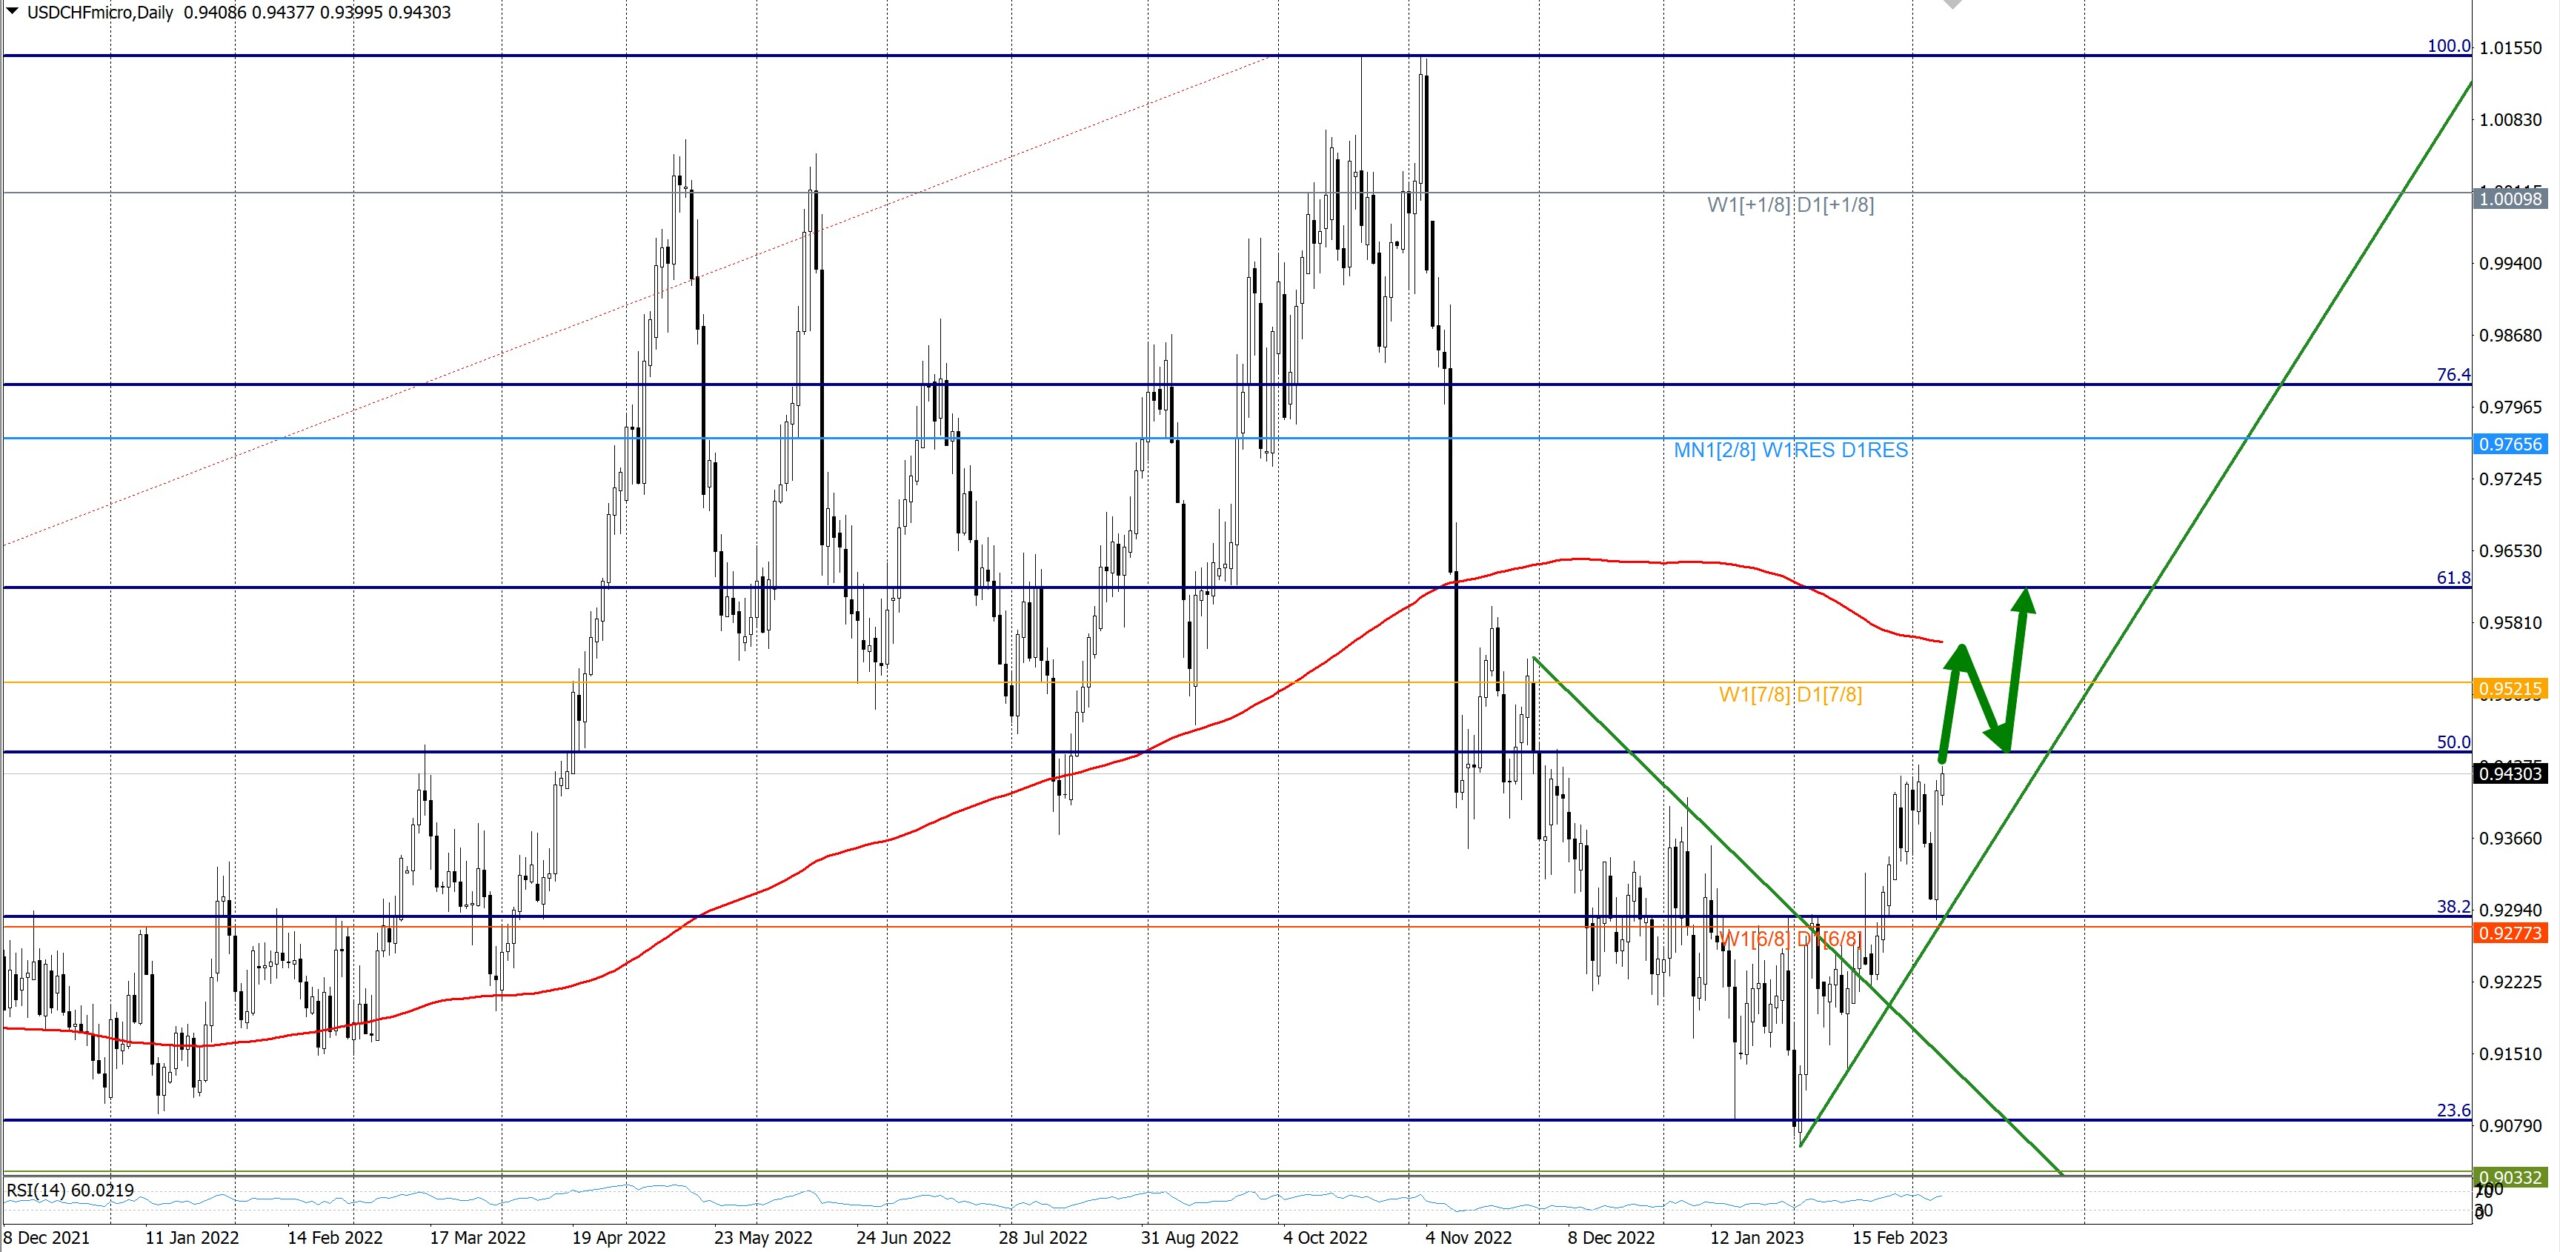Click the orange 0.95215 price tag
The image size is (2560, 1252).
click(x=2509, y=688)
